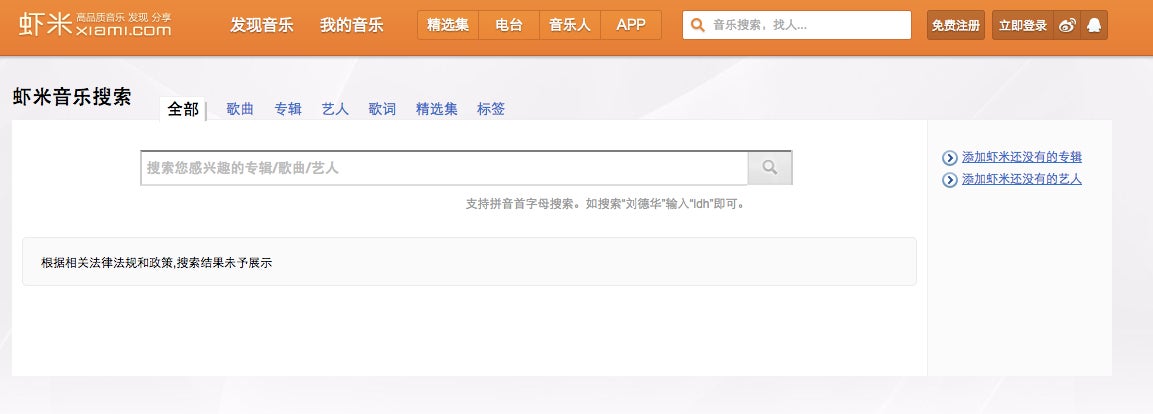Image resolution: width=1153 pixels, height=414 pixels.
Task: Switch to the 标签 search tab
Action: pos(491,109)
